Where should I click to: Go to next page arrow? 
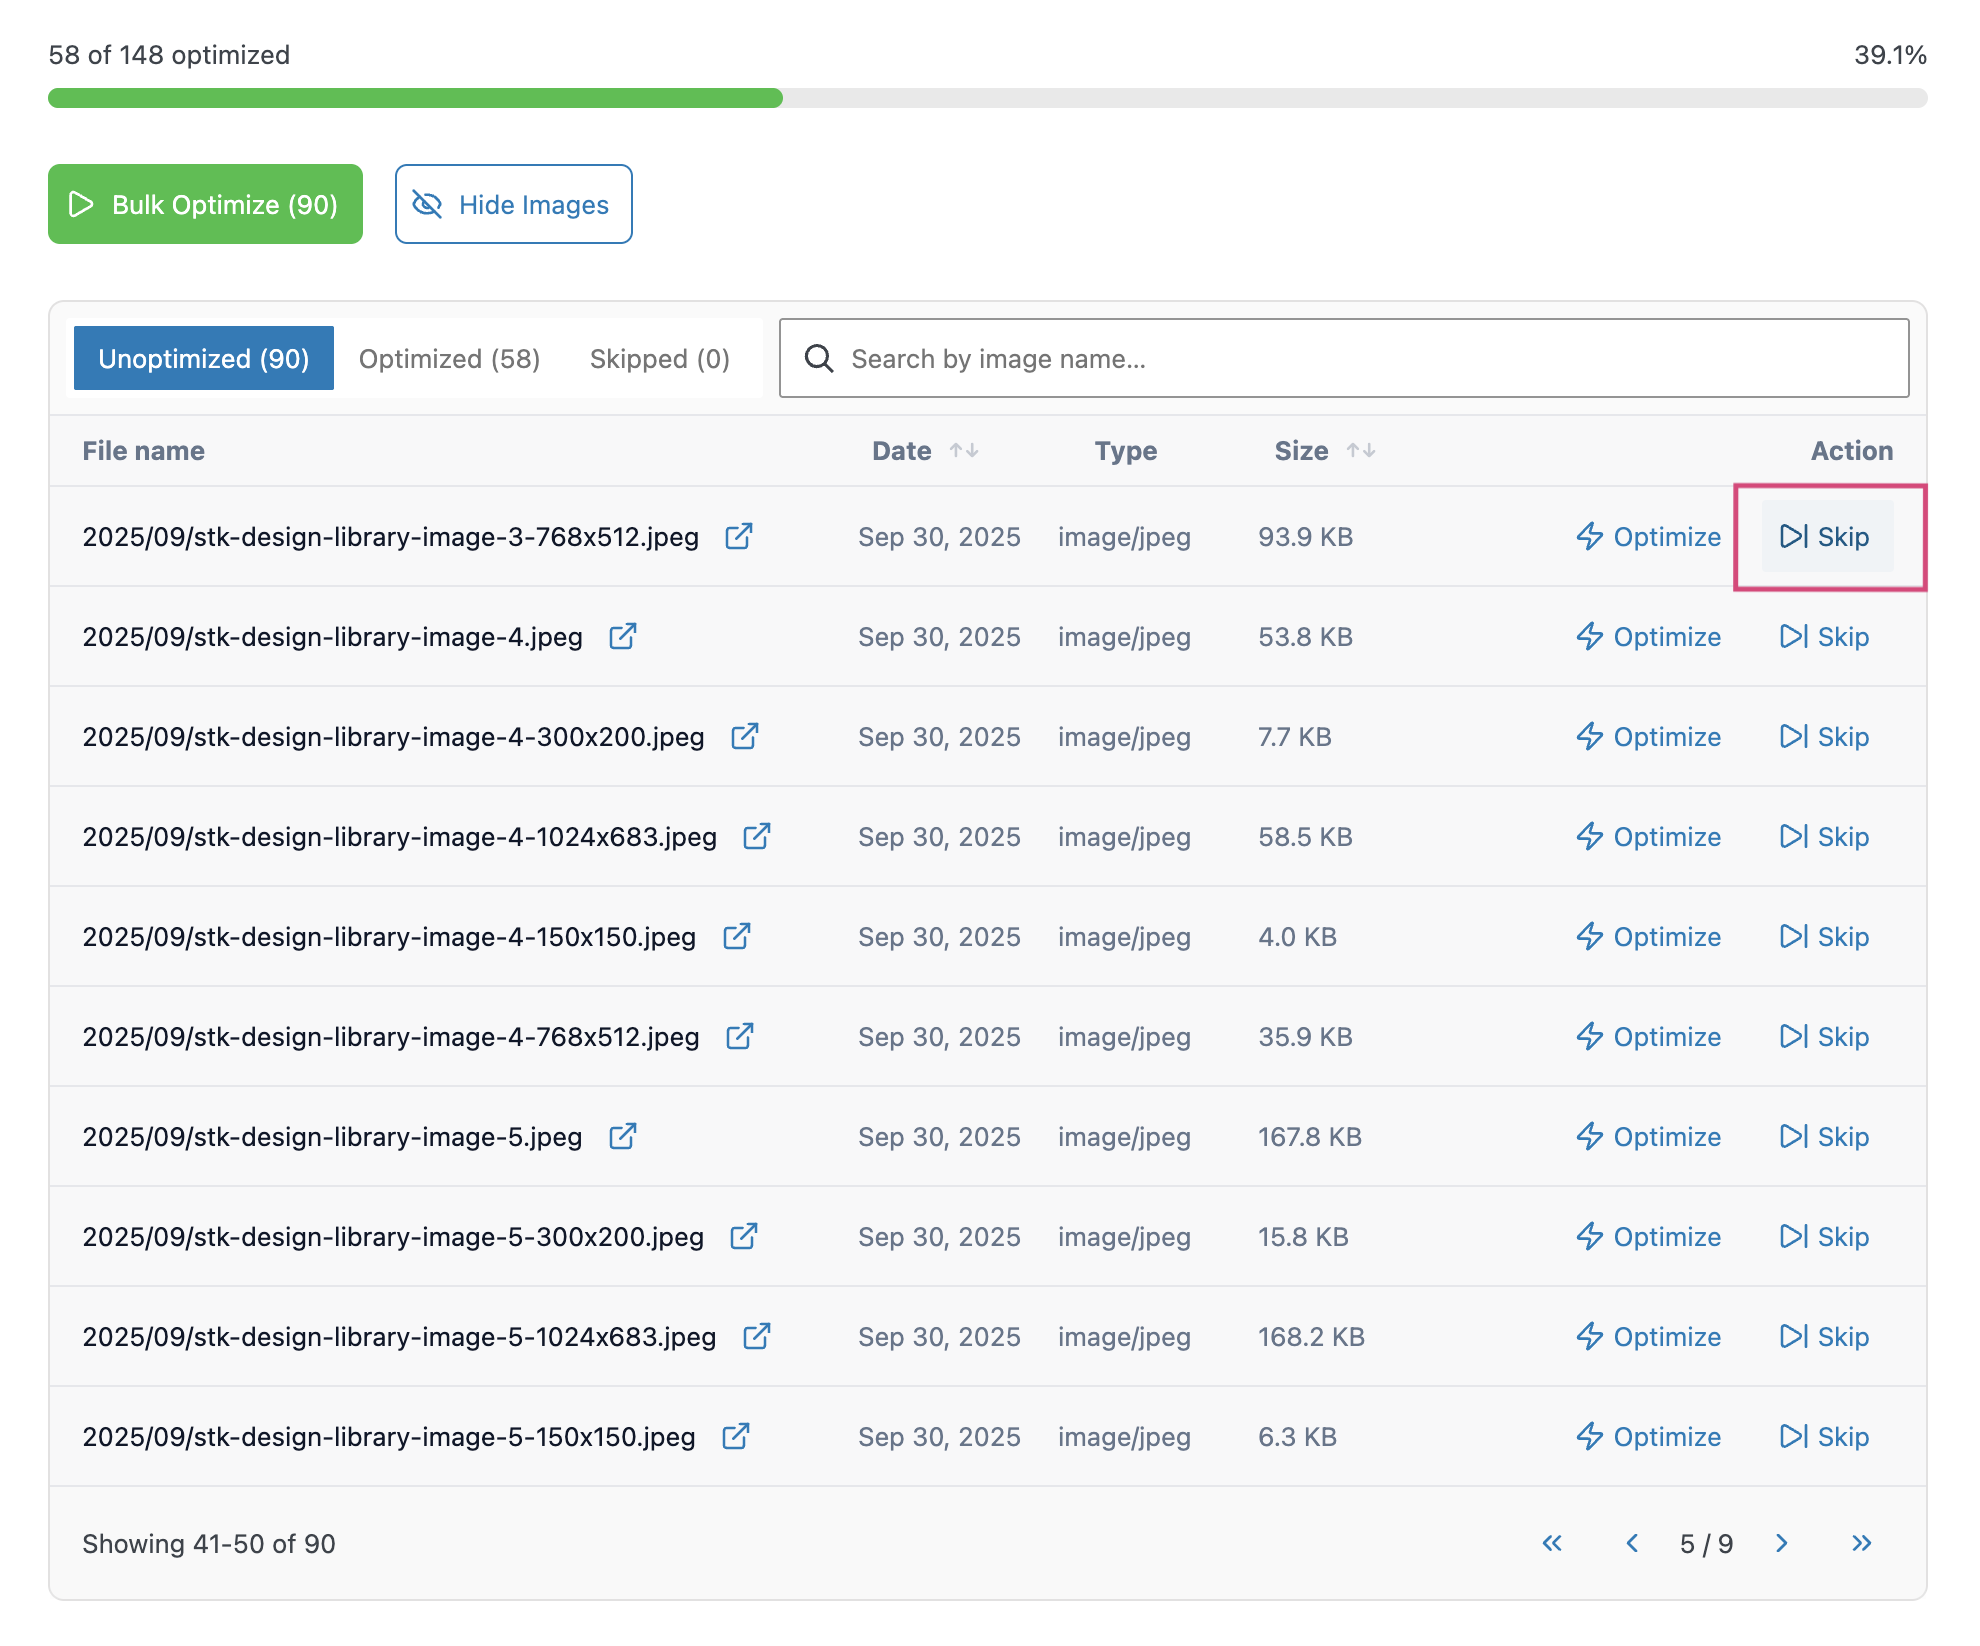pos(1781,1543)
